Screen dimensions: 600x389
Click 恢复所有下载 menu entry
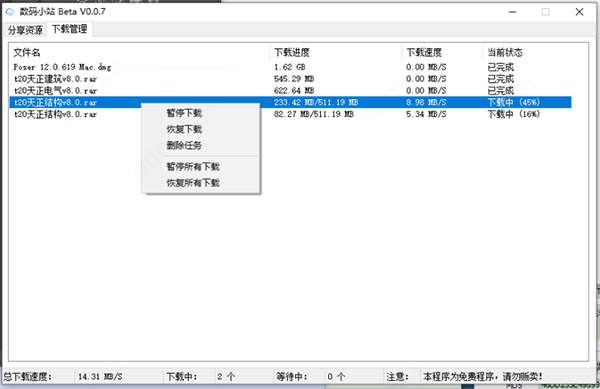193,183
